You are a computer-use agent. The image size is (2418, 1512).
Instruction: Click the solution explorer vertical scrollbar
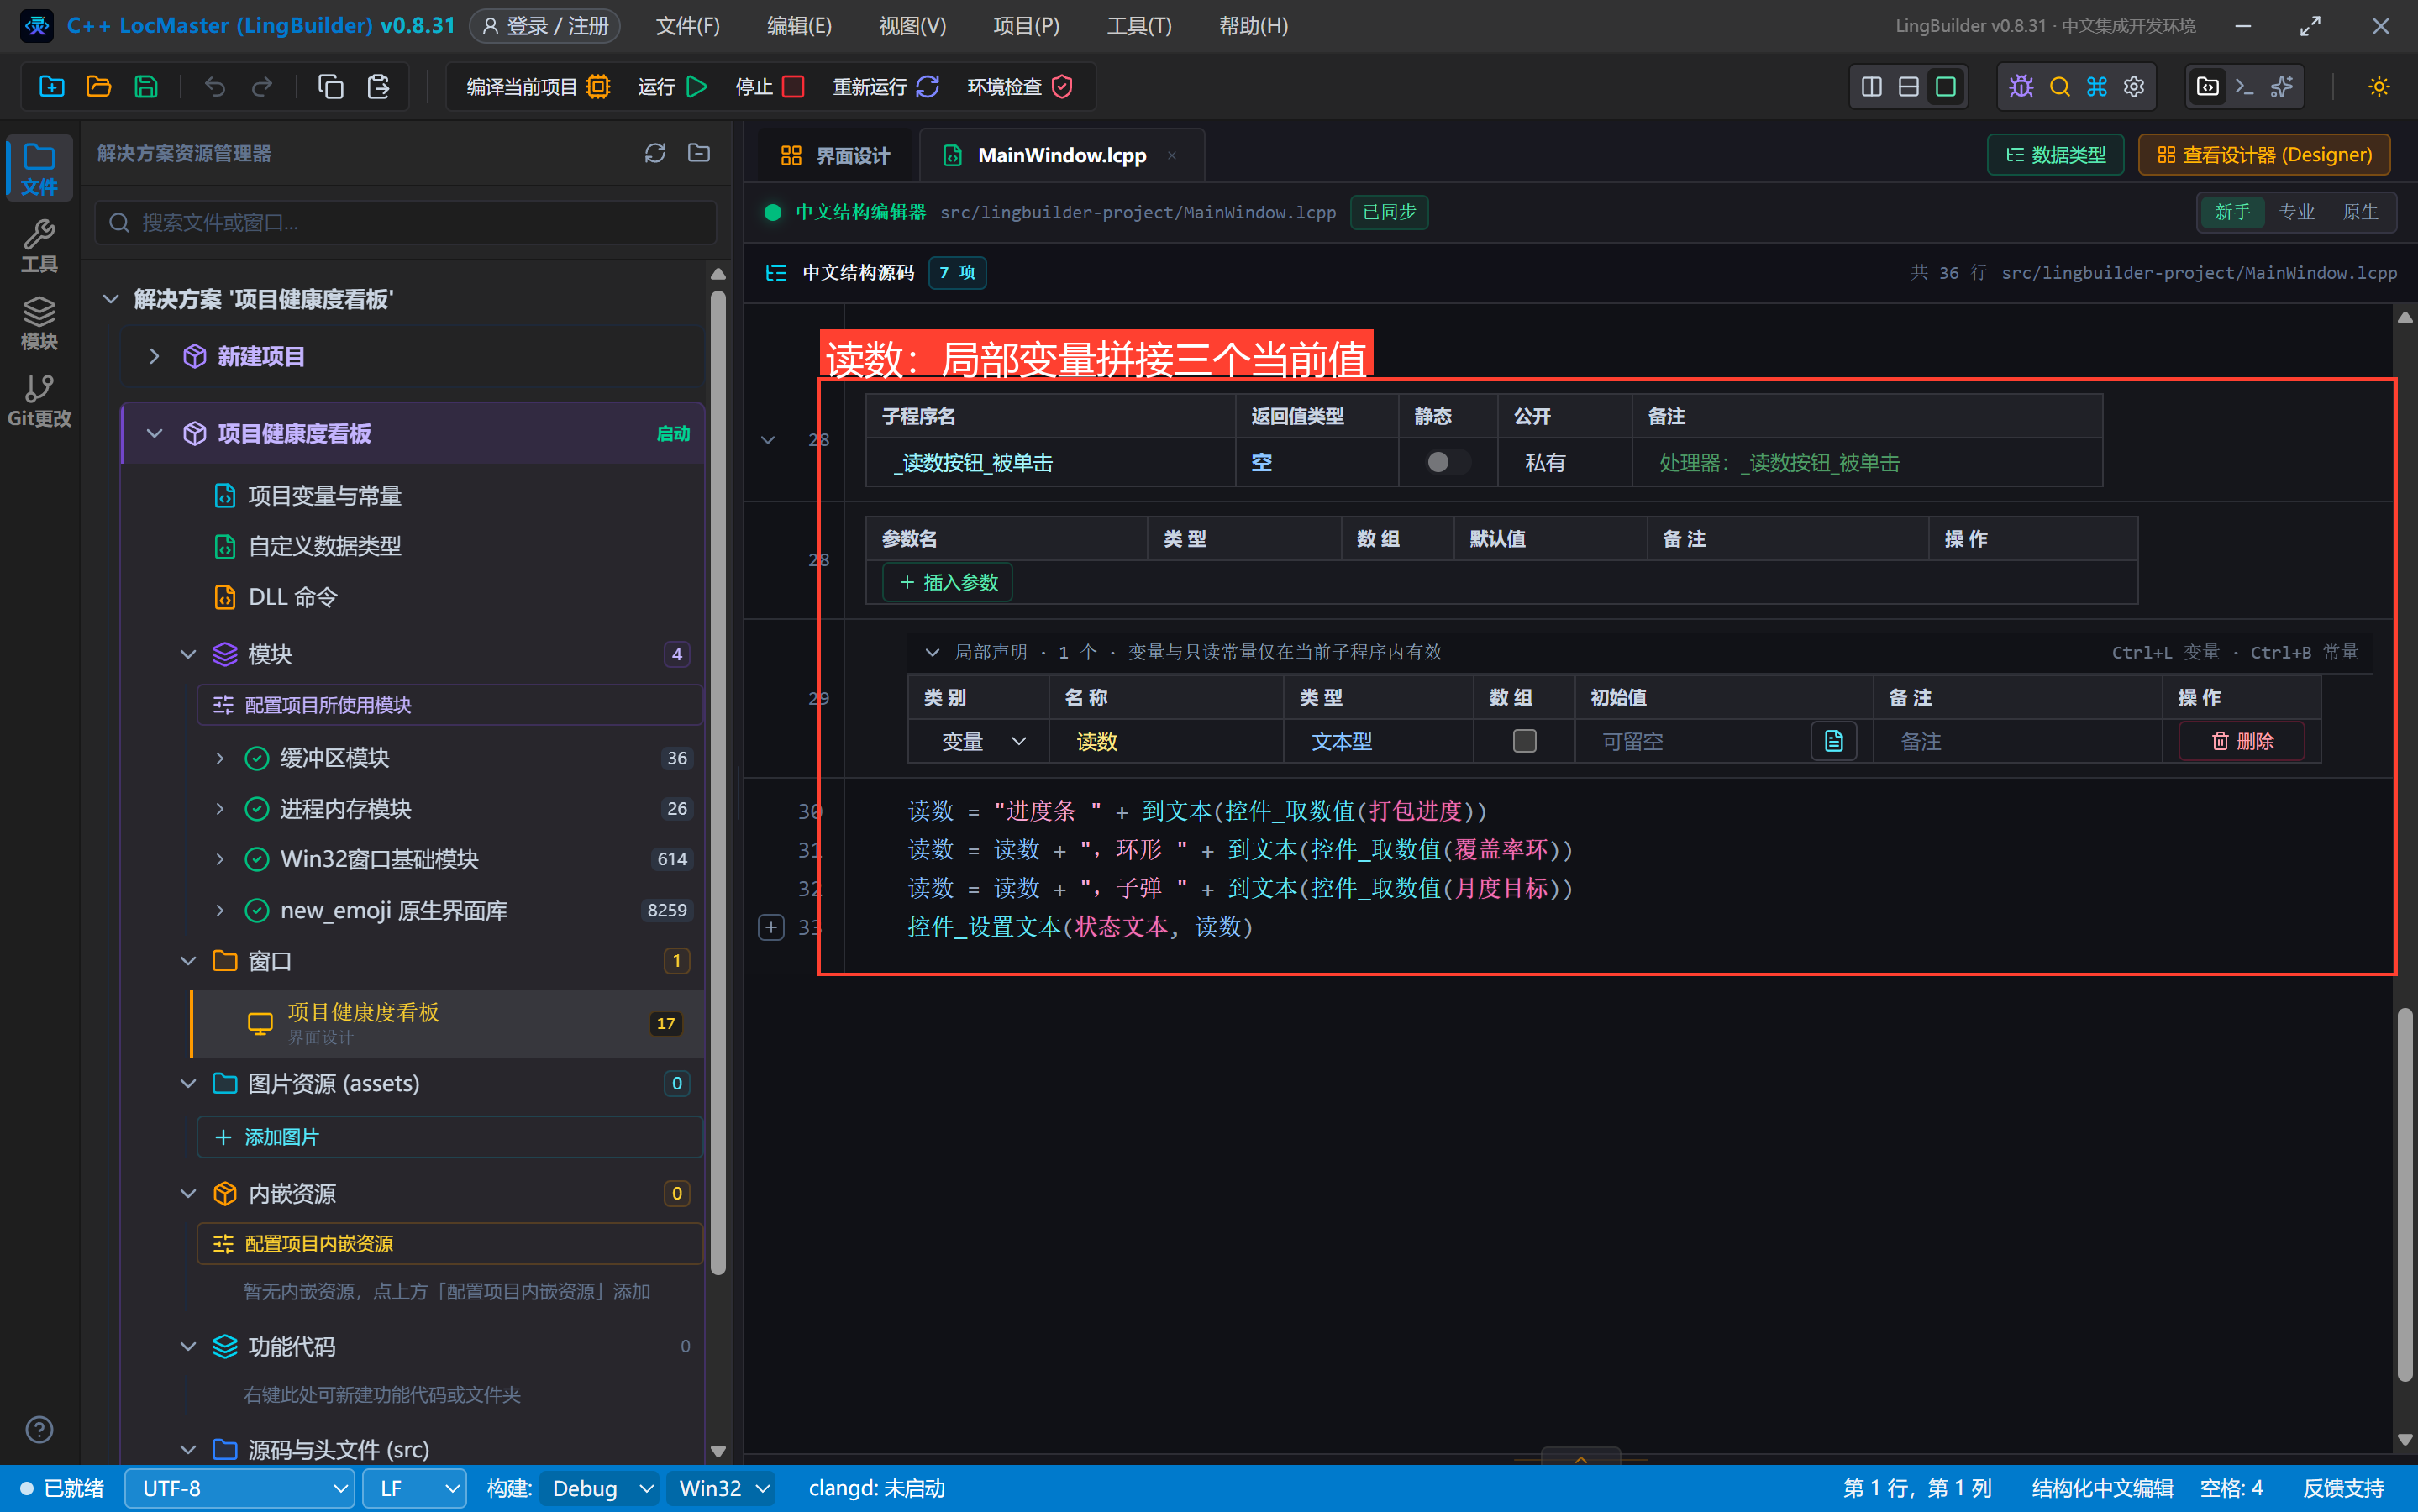point(717,782)
